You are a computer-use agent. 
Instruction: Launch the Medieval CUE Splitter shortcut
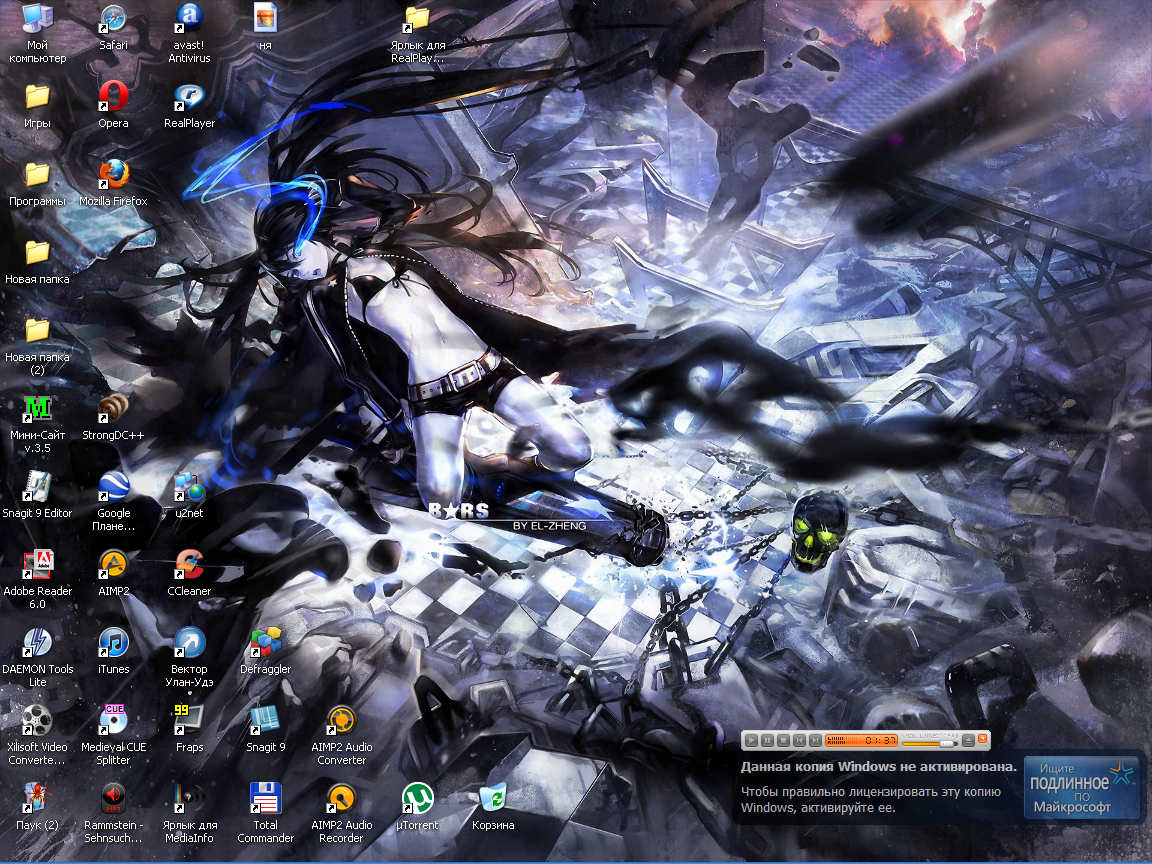[x=113, y=735]
